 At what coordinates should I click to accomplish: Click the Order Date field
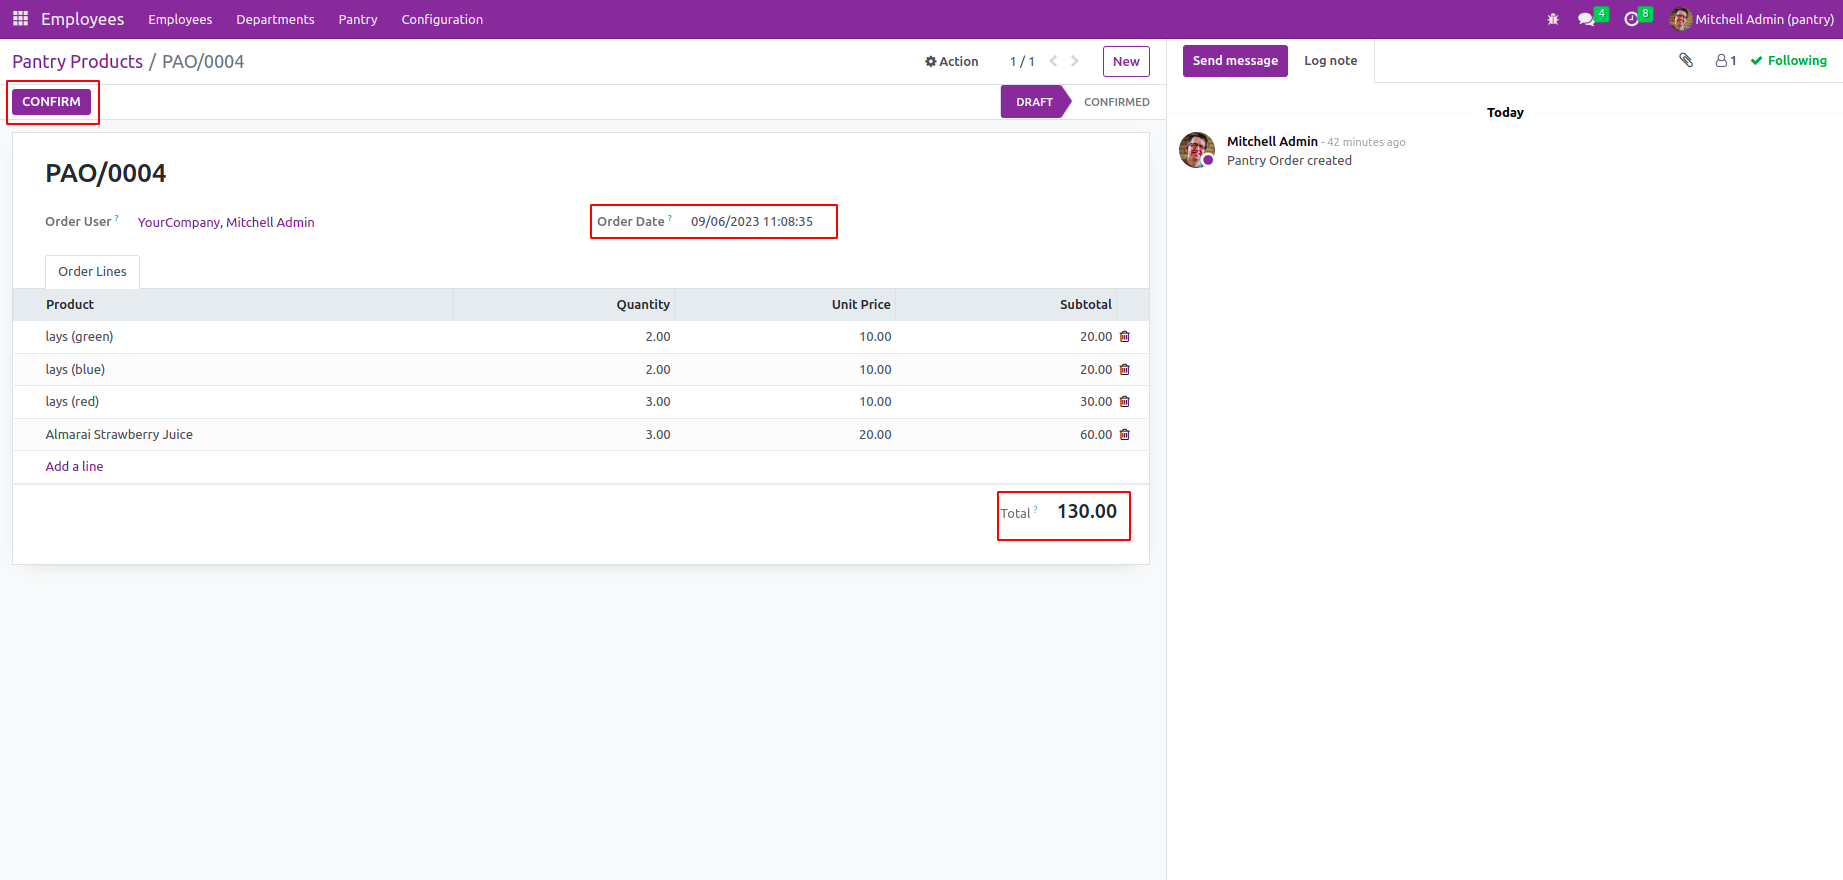[x=751, y=222]
